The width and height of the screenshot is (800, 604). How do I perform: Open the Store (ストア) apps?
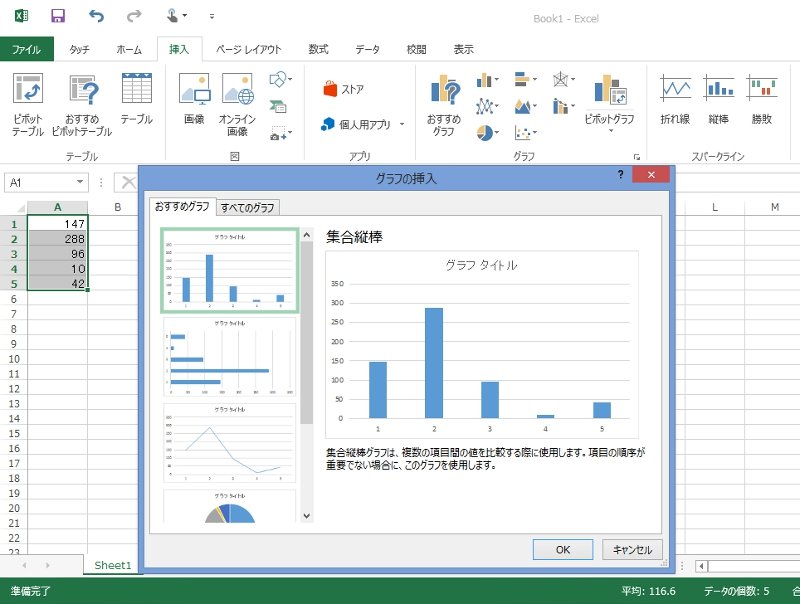pyautogui.click(x=343, y=89)
